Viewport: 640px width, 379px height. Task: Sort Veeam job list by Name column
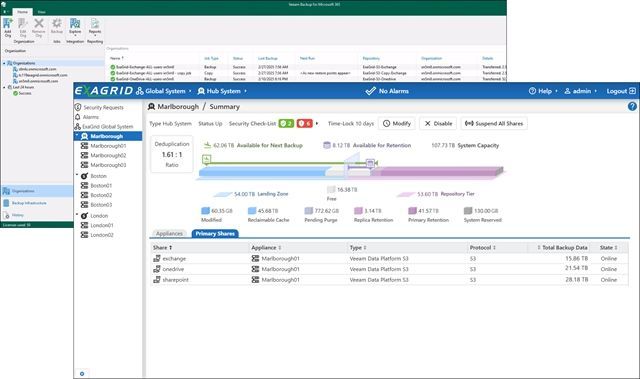click(117, 58)
